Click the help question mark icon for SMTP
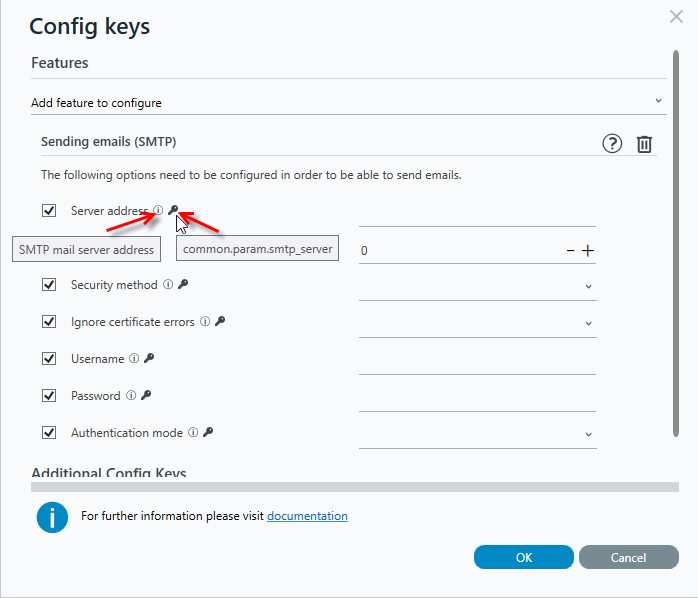Screen dimensions: 698x598 612,144
